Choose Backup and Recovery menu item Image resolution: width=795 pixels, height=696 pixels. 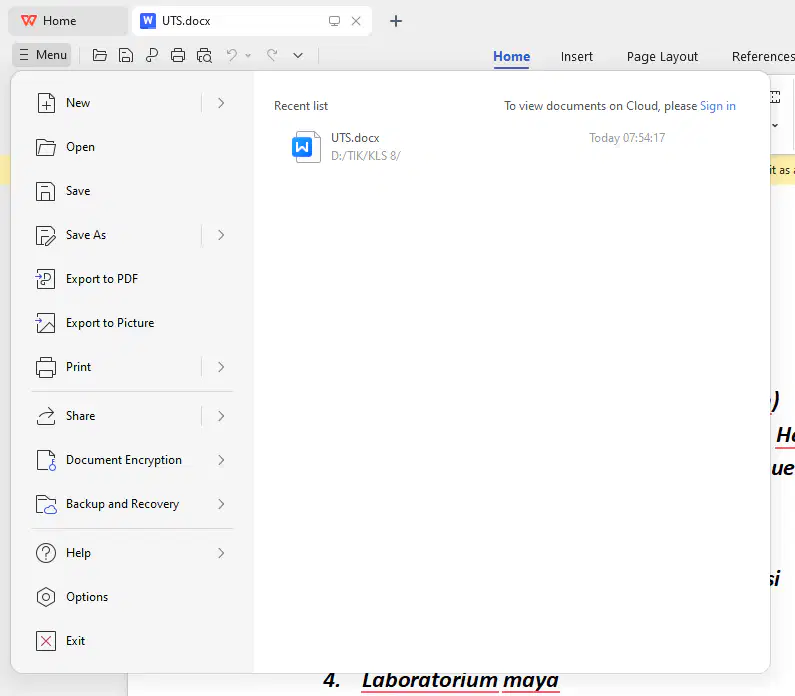pyautogui.click(x=132, y=504)
